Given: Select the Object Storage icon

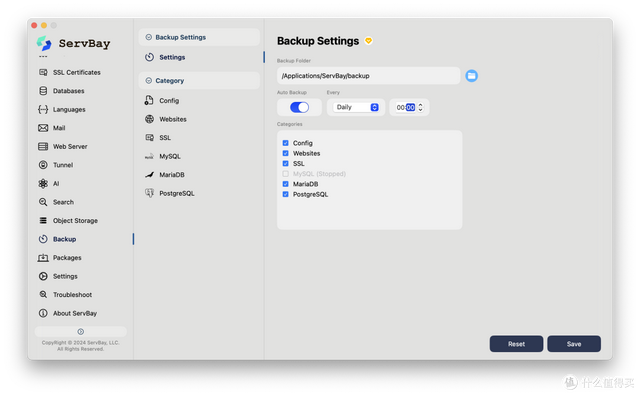Looking at the screenshot, I should click(x=43, y=220).
